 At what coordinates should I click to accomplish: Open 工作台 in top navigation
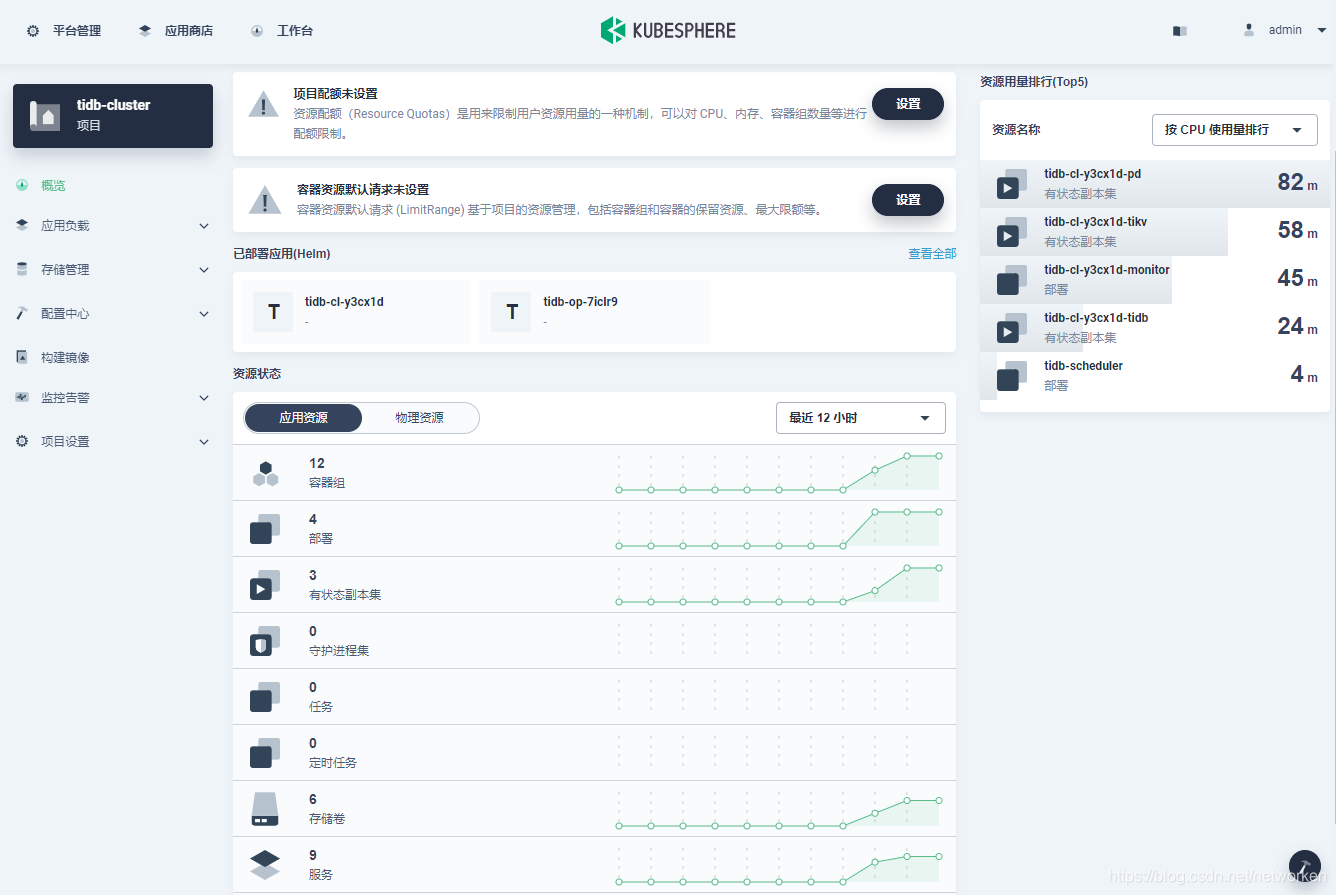[282, 31]
